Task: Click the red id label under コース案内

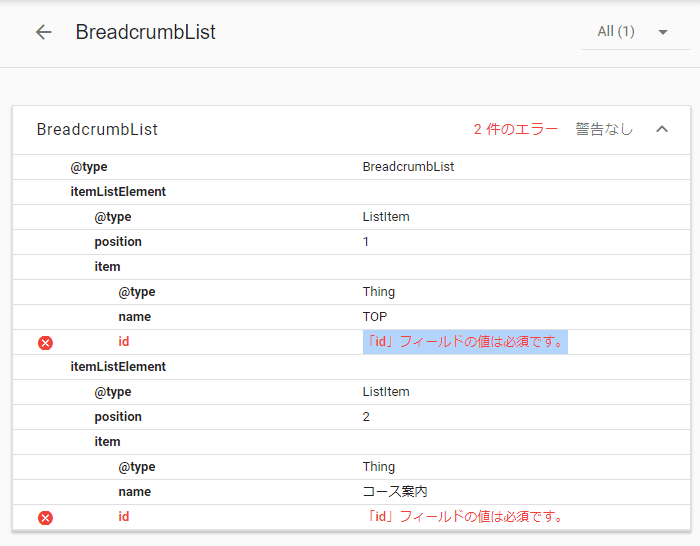Action: (x=124, y=517)
